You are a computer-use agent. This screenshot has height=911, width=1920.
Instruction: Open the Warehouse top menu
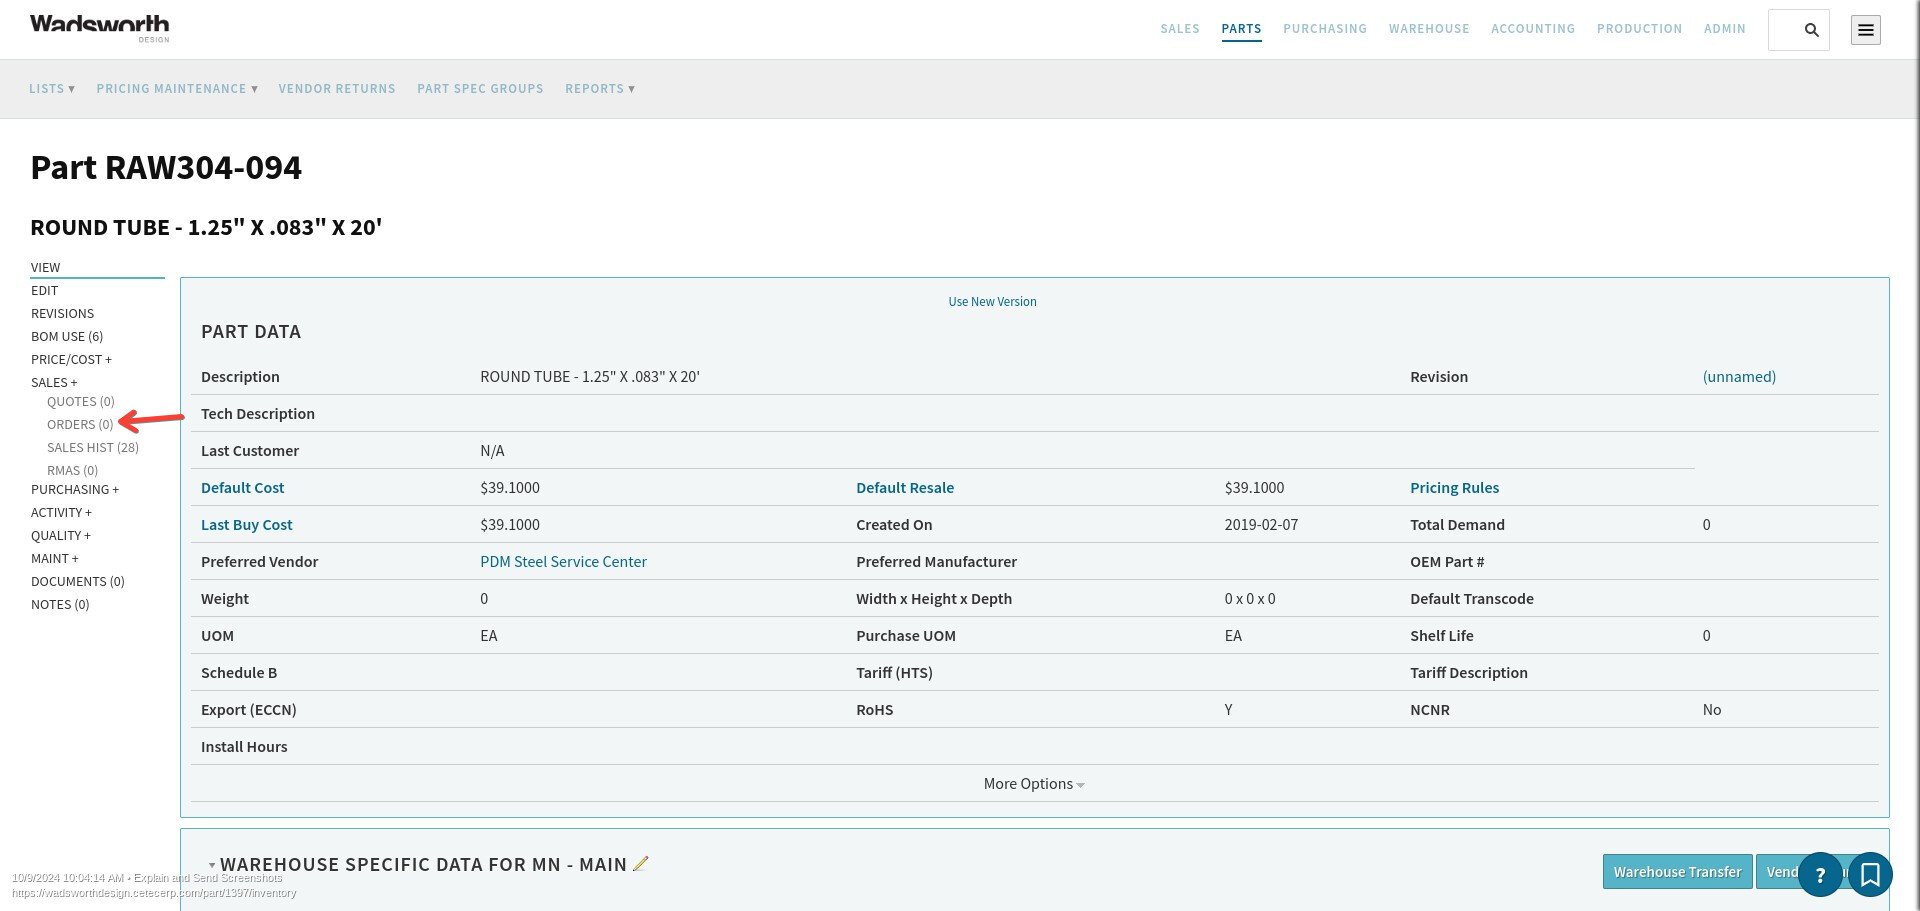(1429, 29)
